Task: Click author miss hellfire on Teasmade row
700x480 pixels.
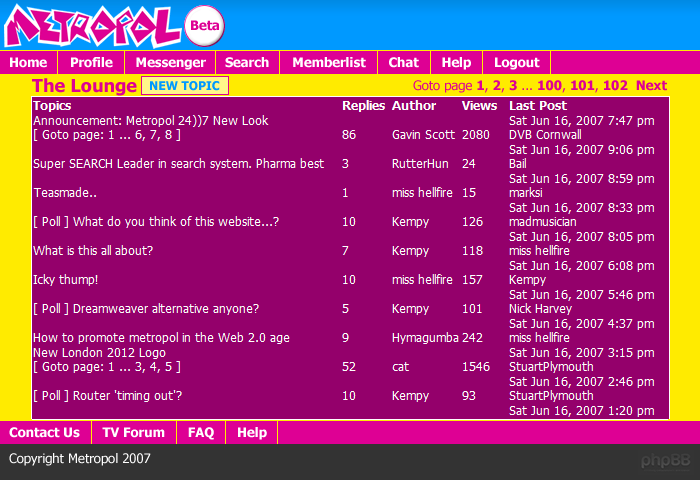Action: [422, 193]
